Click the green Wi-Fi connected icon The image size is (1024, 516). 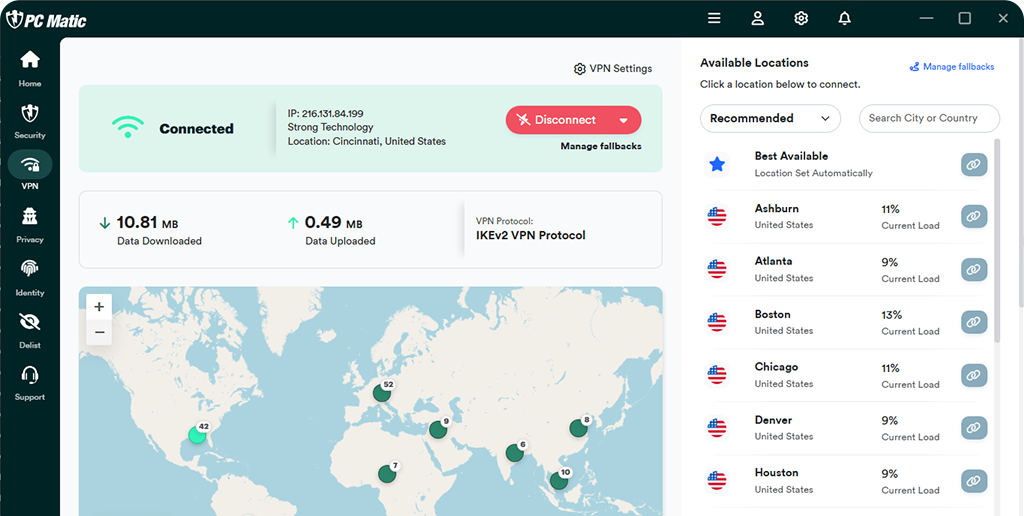pos(127,127)
